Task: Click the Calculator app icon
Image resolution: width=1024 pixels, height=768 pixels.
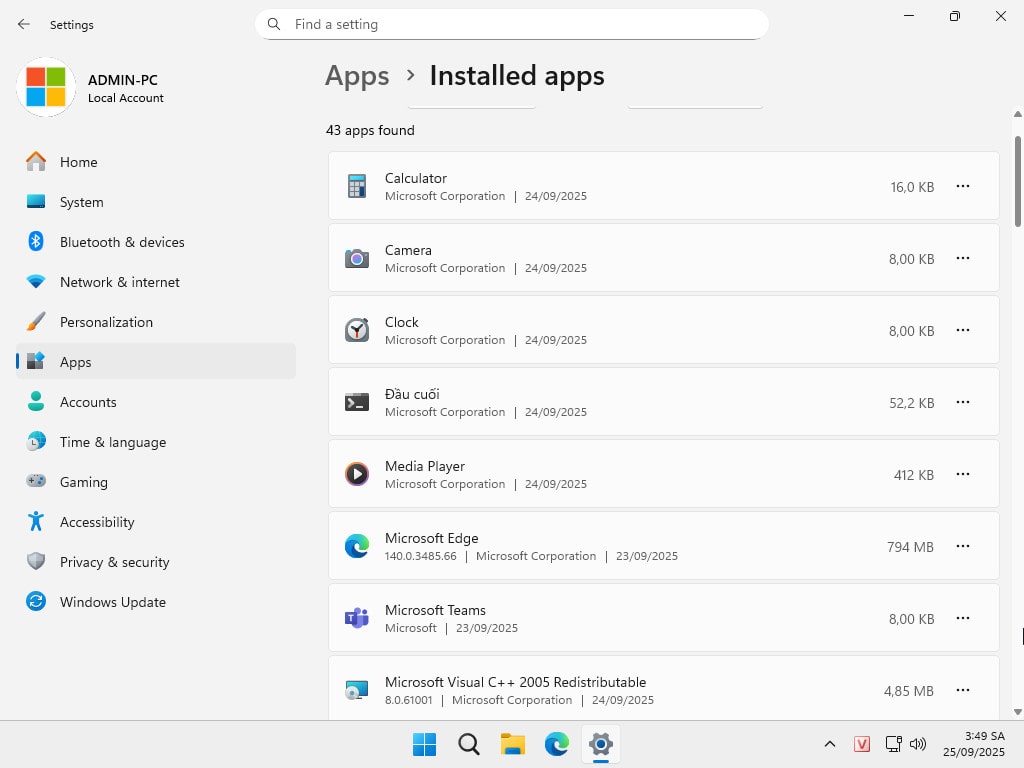Action: [357, 186]
